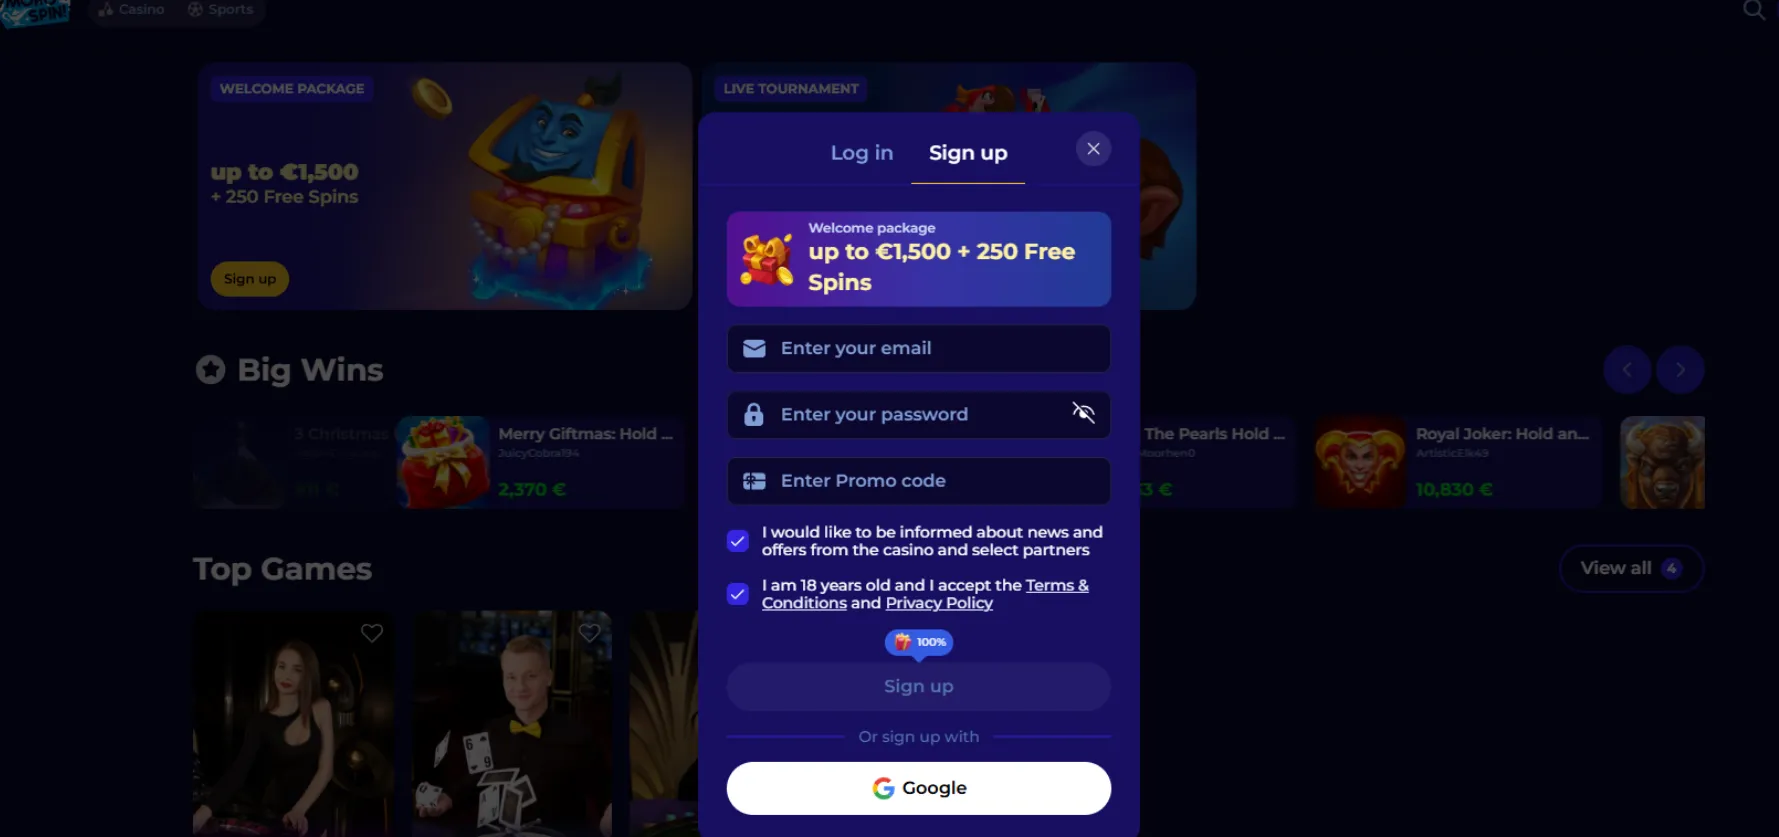Open the Privacy Policy link
The height and width of the screenshot is (837, 1779).
click(x=939, y=603)
